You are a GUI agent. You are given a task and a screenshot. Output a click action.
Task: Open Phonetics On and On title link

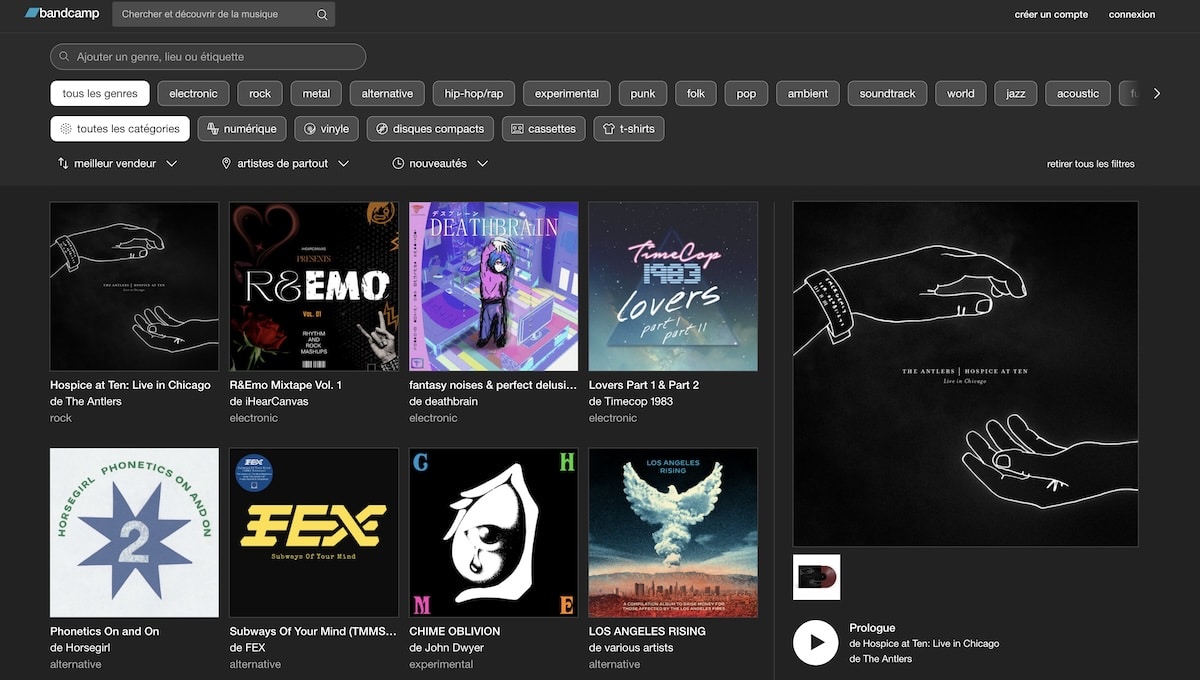104,631
